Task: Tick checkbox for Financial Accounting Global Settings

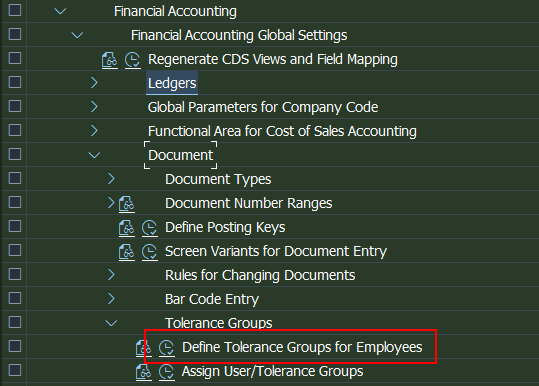Action: [15, 34]
